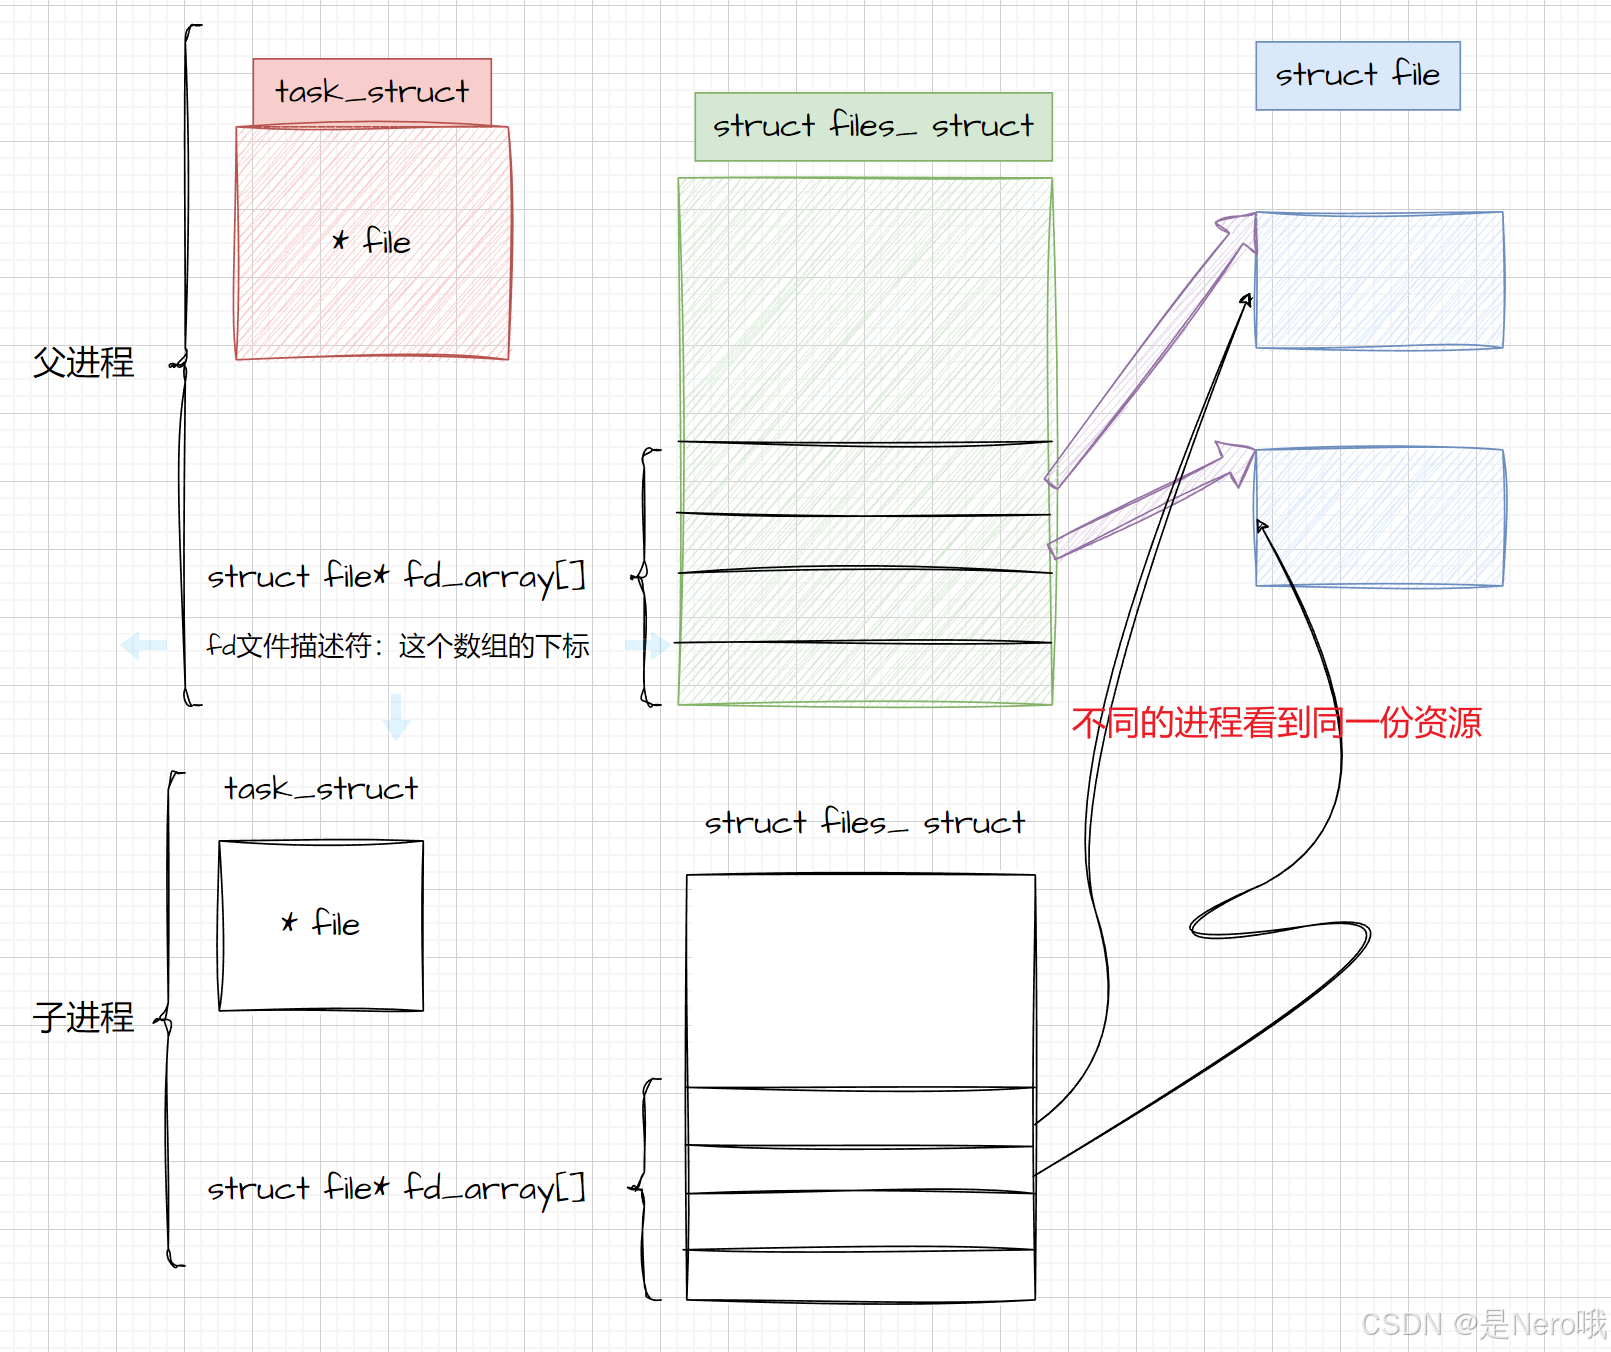Click the * file text in white box
The height and width of the screenshot is (1352, 1611).
click(321, 923)
